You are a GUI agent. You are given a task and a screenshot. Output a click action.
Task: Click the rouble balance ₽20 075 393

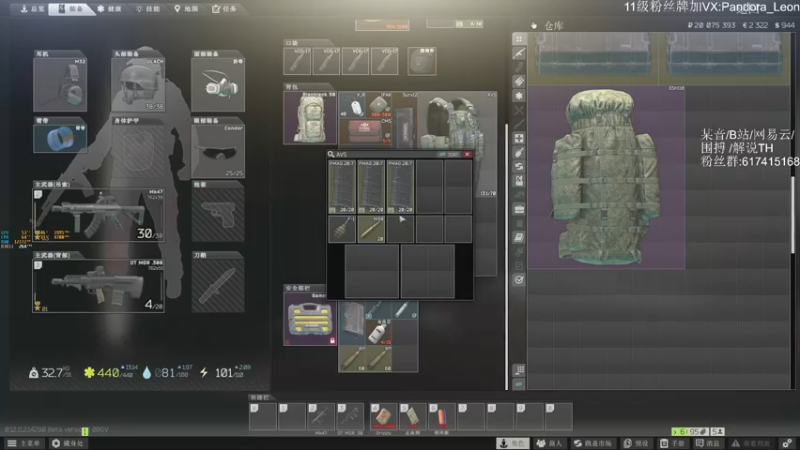(x=711, y=25)
